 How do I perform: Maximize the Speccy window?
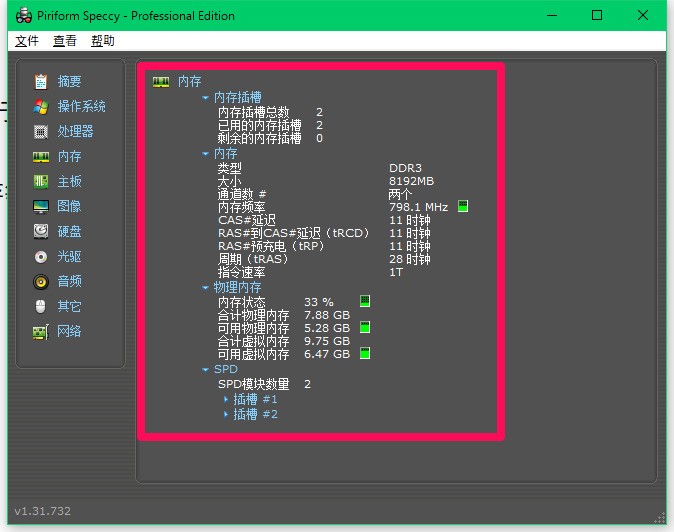[x=597, y=15]
